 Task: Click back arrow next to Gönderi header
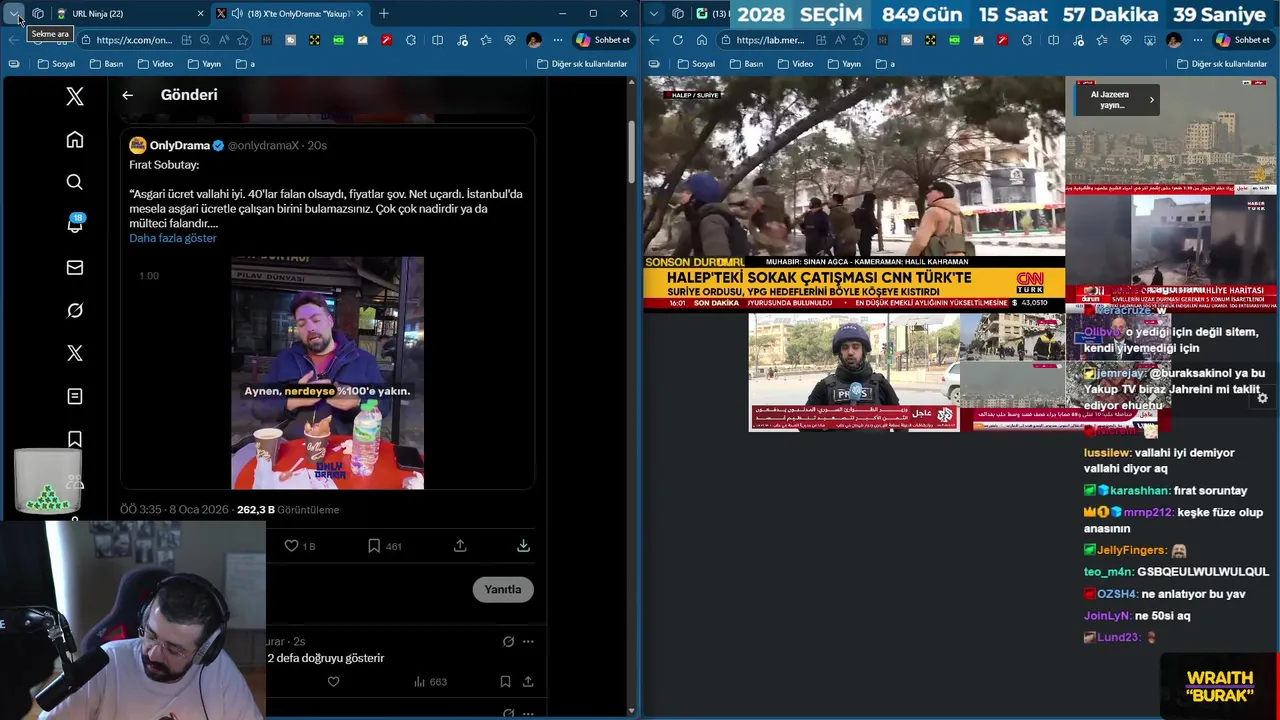point(127,95)
